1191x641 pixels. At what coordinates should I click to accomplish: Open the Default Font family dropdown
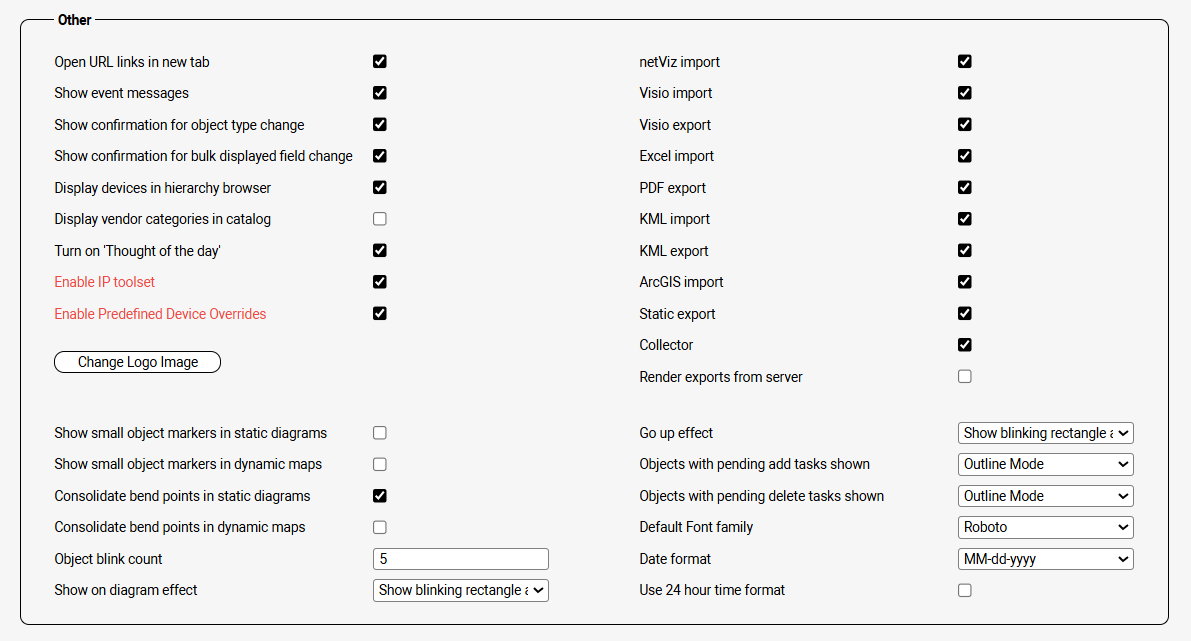(1045, 527)
